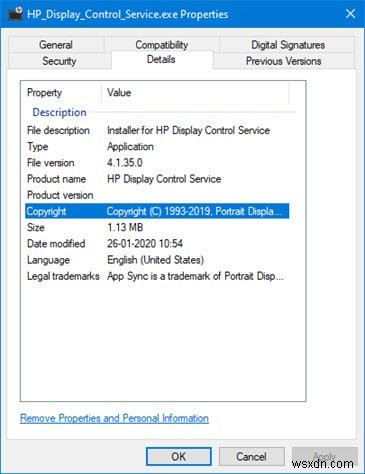Select the Details tab
365x474 pixels.
(161, 60)
